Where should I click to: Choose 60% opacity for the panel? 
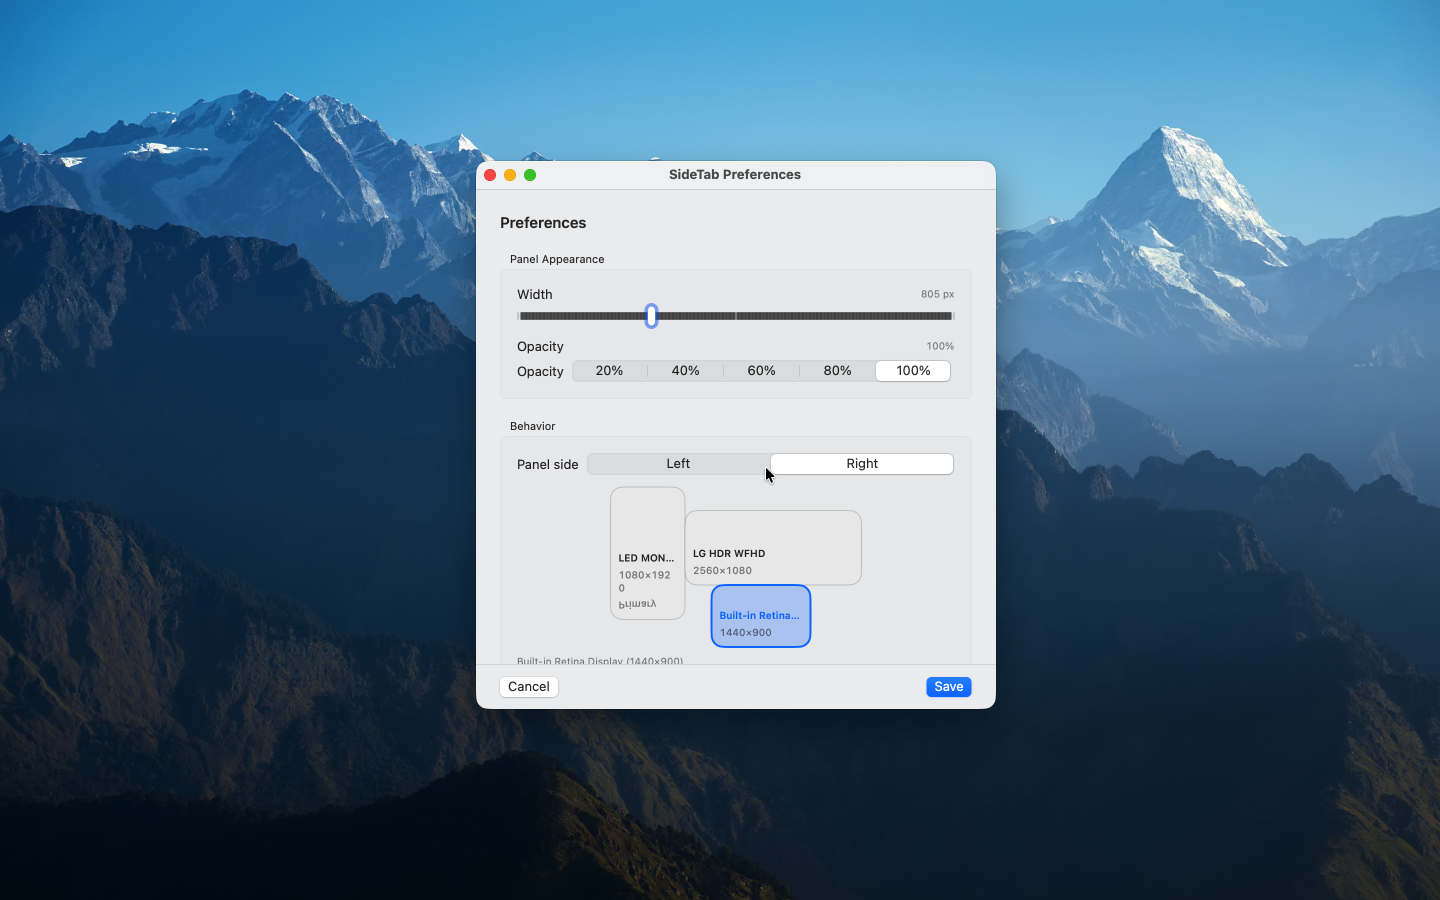pos(761,370)
